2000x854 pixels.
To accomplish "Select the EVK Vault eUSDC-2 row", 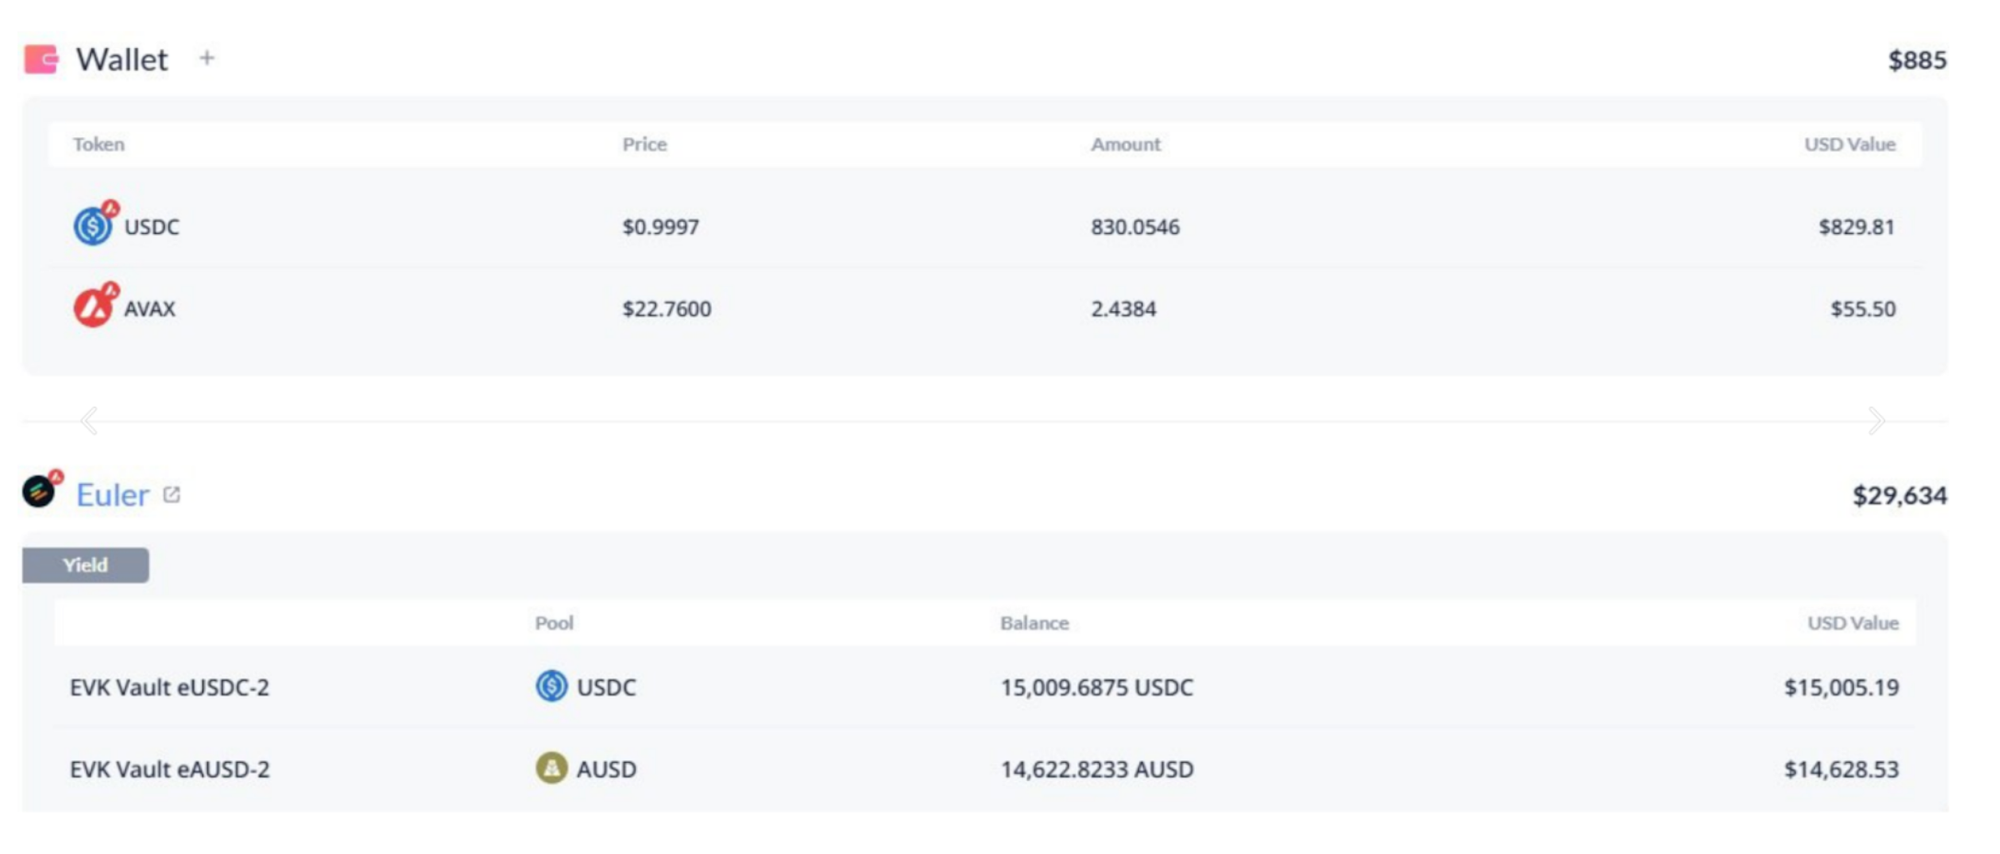I will click(x=169, y=687).
